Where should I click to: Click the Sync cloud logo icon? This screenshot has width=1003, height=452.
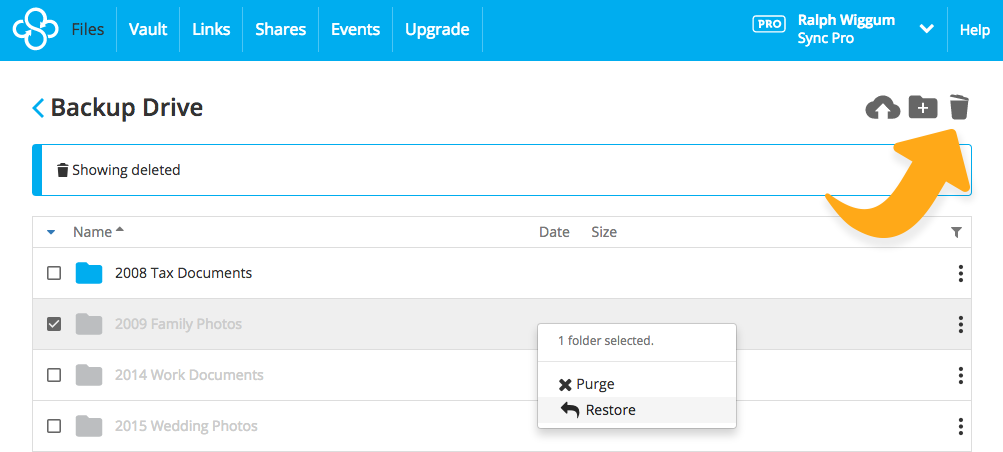tap(35, 30)
